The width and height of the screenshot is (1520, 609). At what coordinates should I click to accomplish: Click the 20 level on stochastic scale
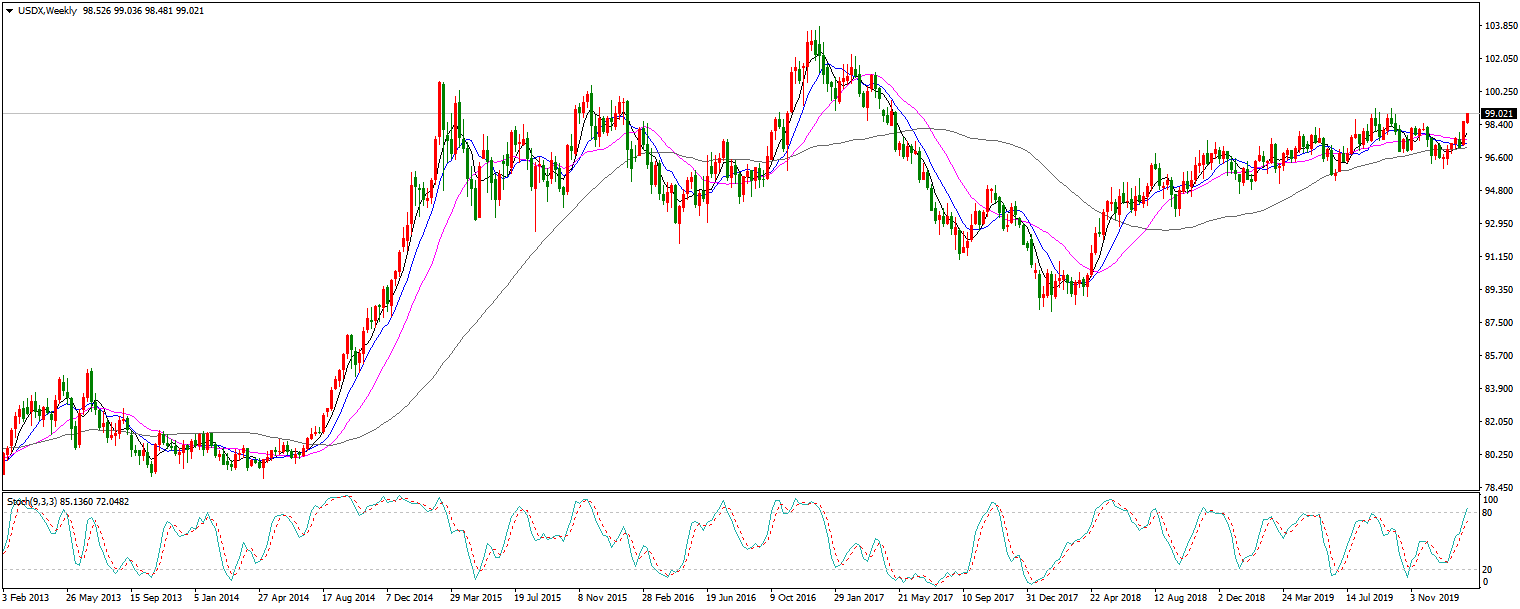(x=1488, y=570)
